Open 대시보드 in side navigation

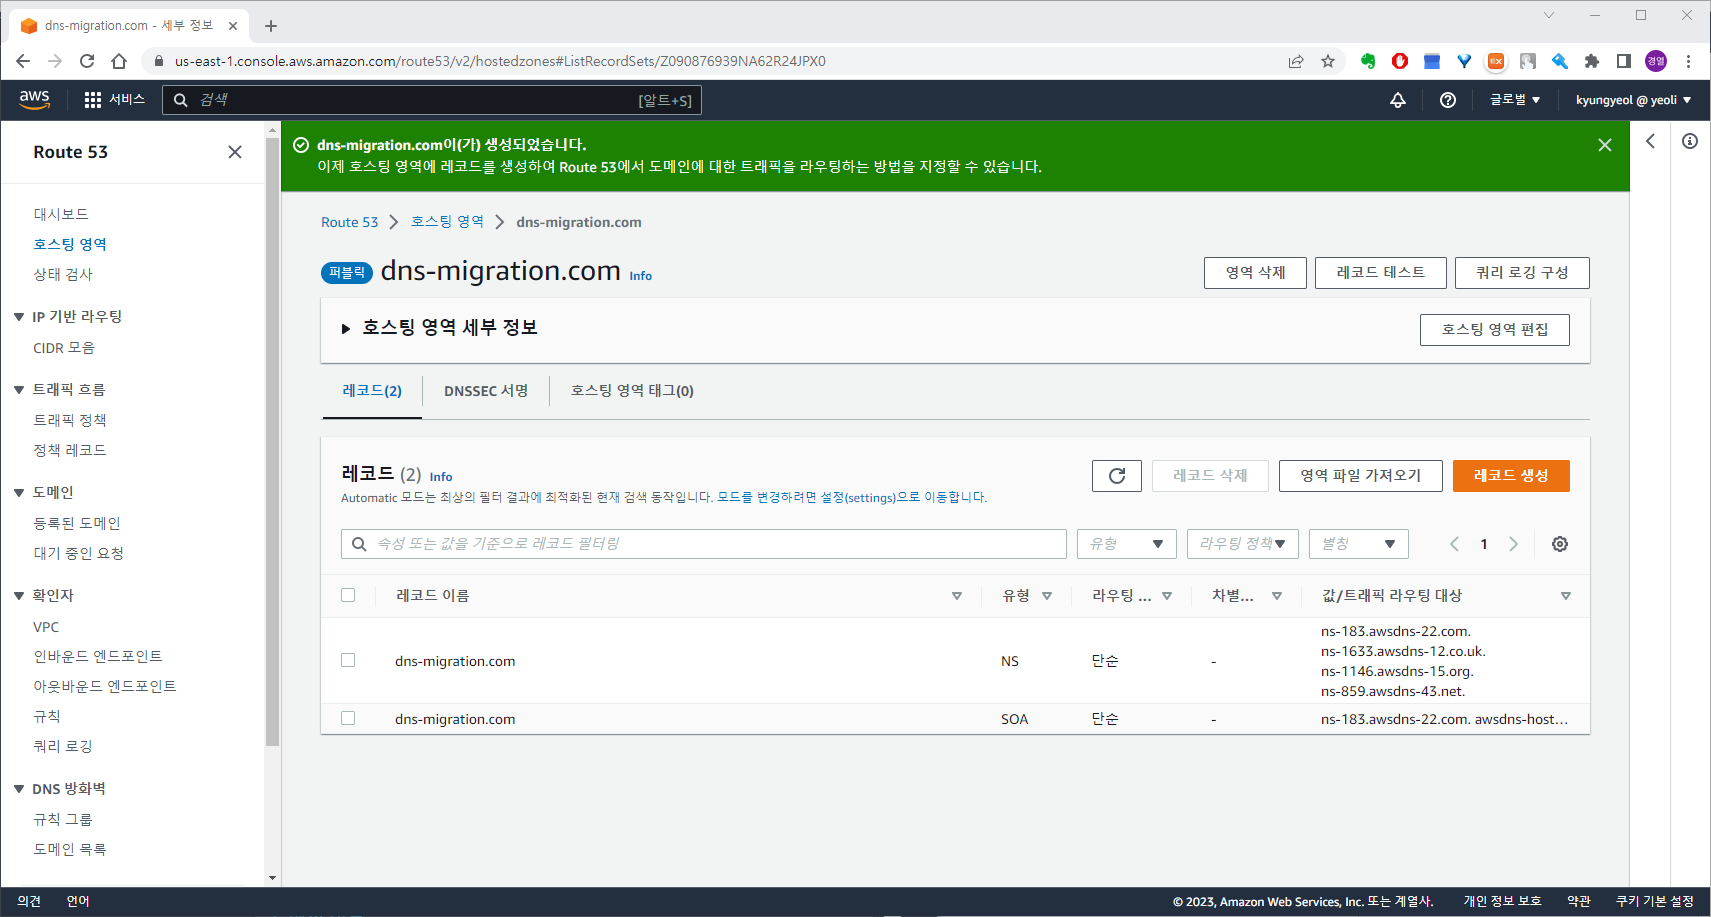pyautogui.click(x=61, y=214)
